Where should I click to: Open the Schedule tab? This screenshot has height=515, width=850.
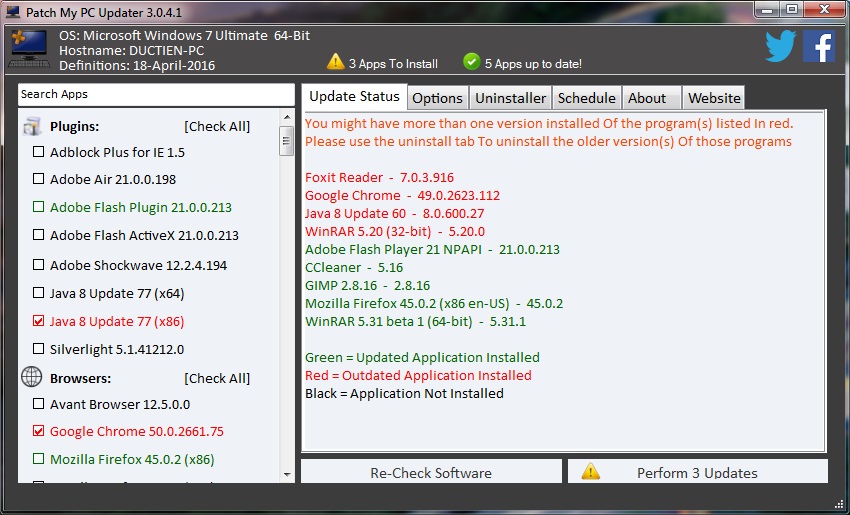(x=587, y=98)
